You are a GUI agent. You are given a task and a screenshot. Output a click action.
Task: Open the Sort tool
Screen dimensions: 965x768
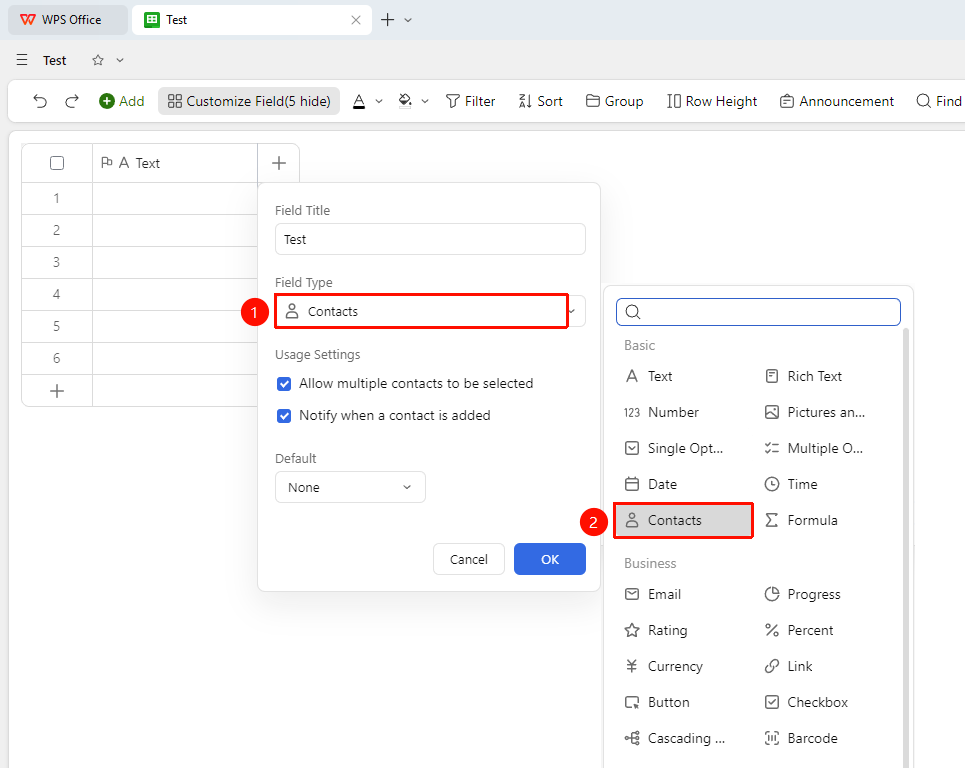(540, 101)
